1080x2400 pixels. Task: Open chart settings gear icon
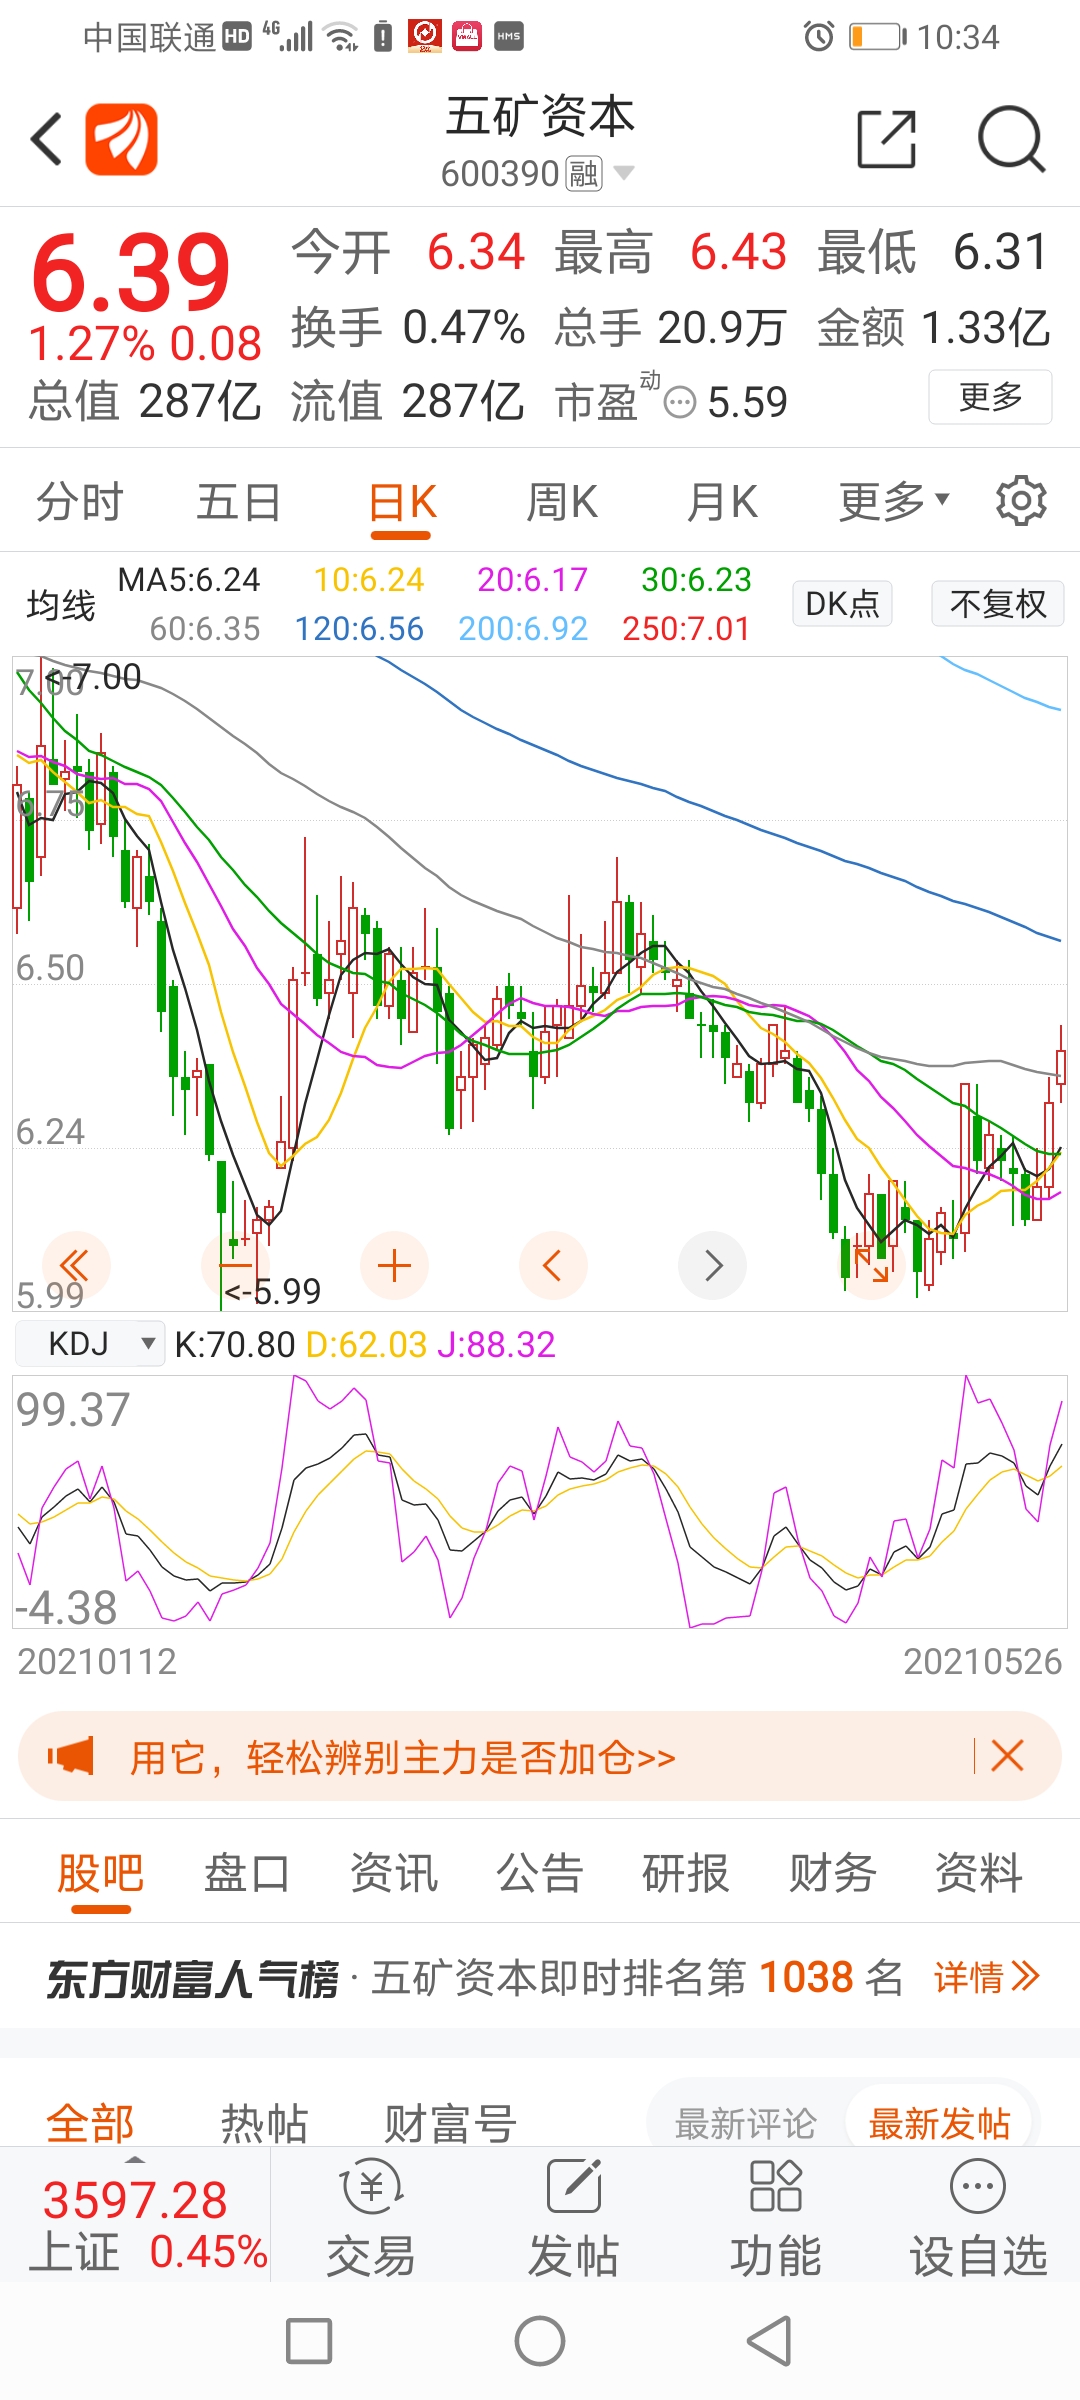pyautogui.click(x=1021, y=500)
